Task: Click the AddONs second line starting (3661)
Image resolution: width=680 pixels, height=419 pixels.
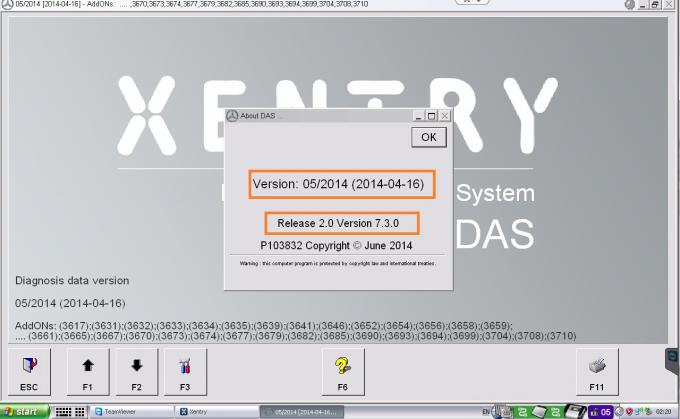Action: 295,336
